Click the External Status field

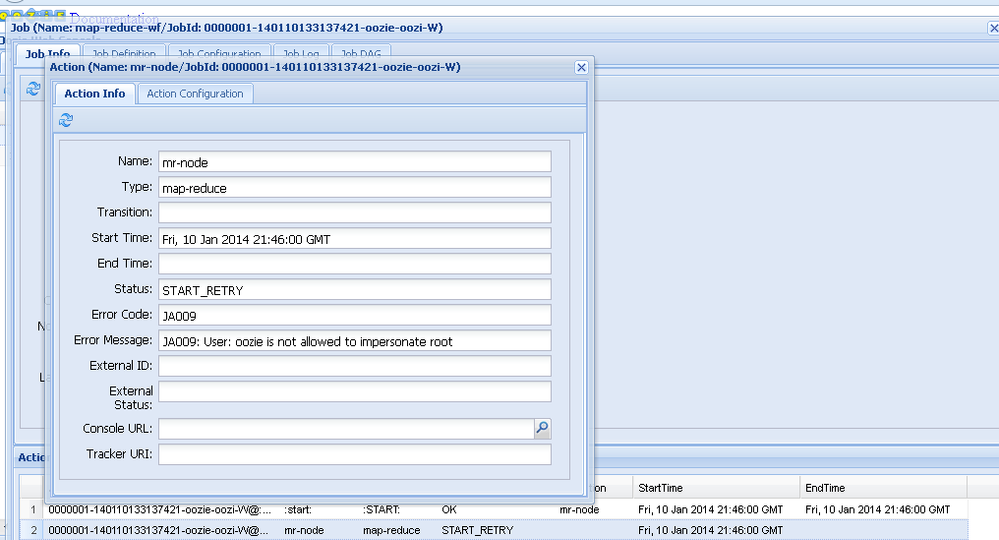(355, 392)
